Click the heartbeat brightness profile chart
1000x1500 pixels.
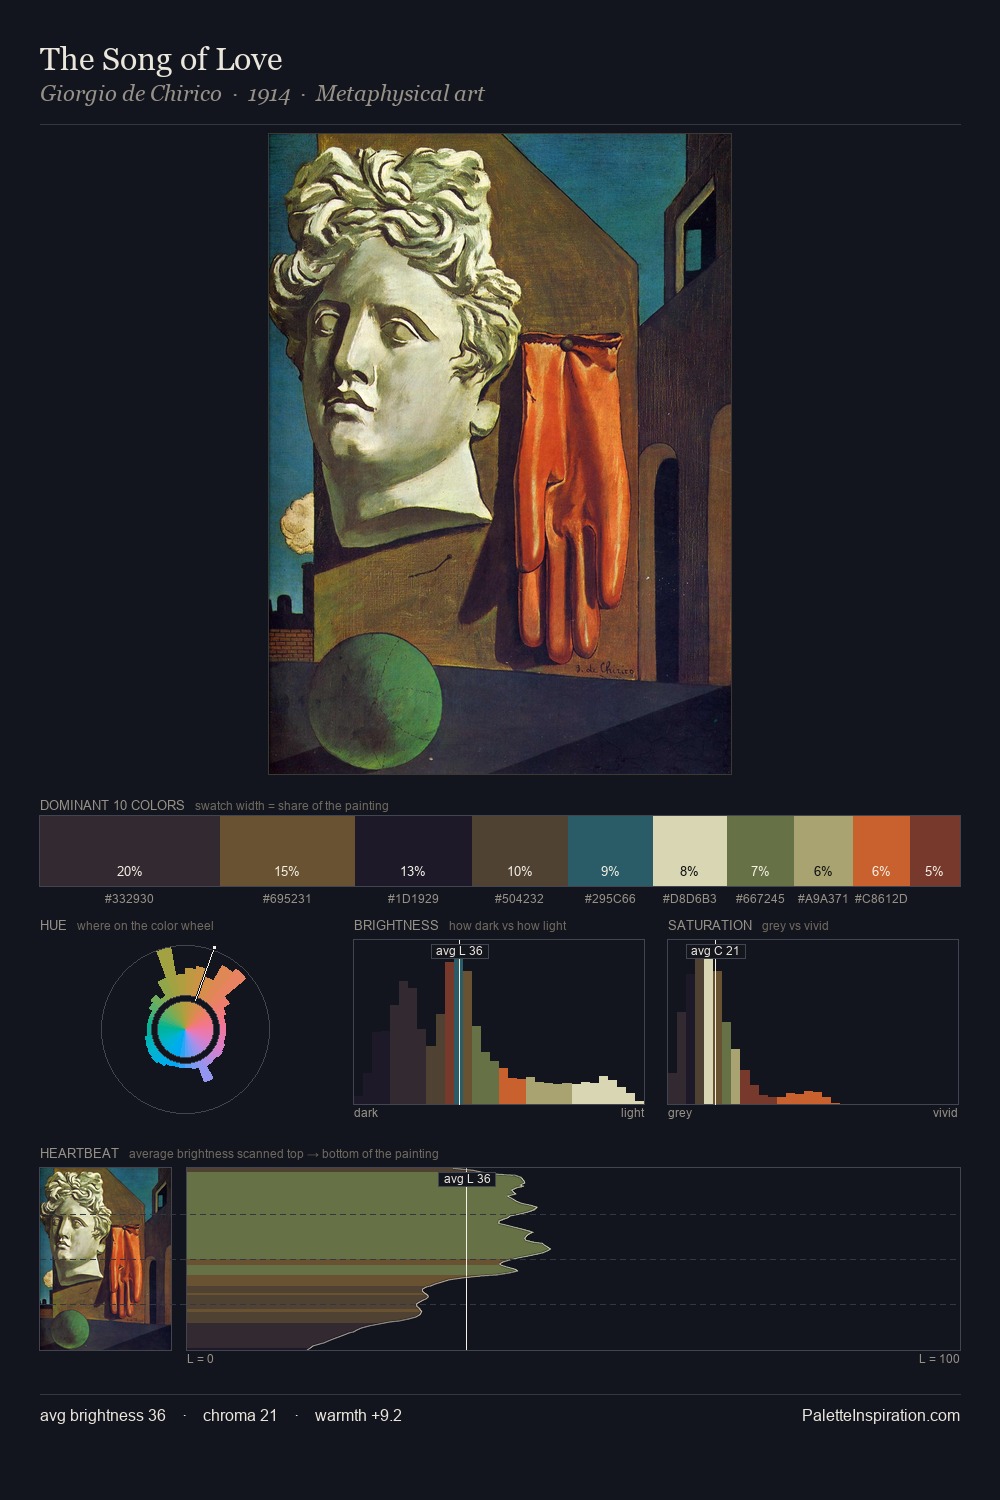coord(573,1259)
